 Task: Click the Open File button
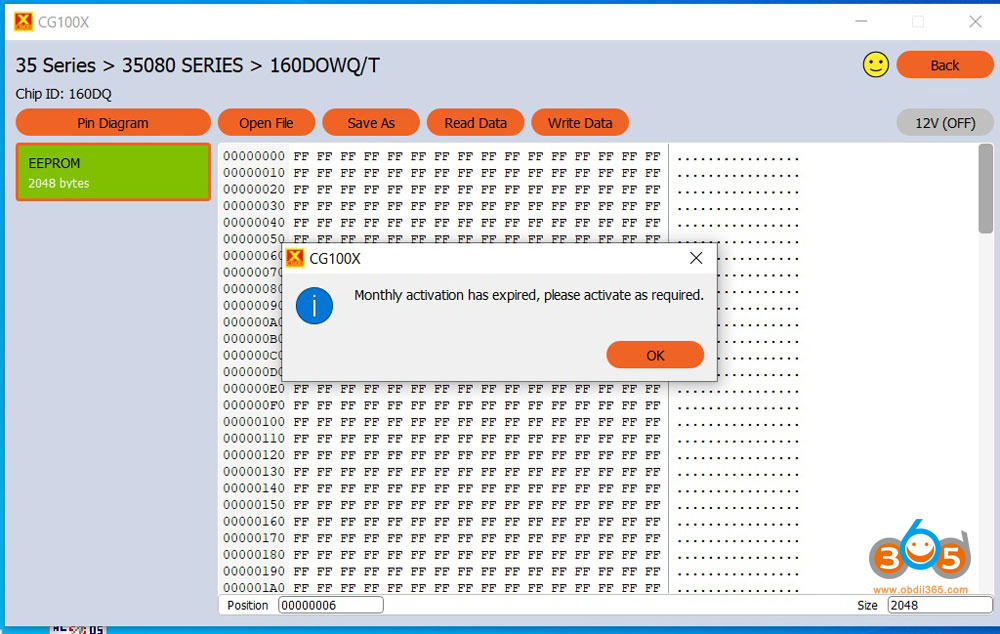(266, 123)
